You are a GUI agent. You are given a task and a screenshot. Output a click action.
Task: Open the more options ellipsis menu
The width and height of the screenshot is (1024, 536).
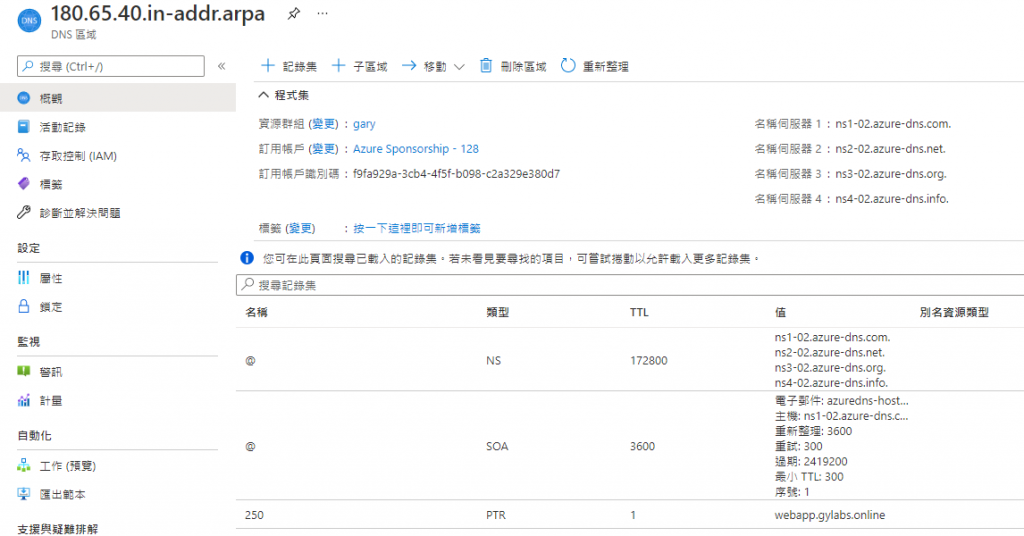click(323, 14)
